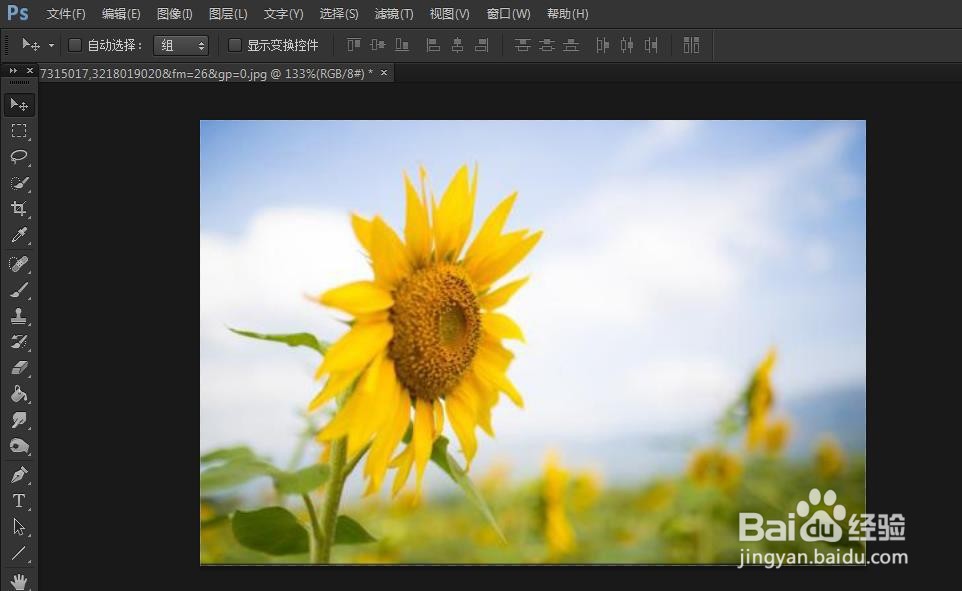Open the 帮助(H) menu

[568, 14]
